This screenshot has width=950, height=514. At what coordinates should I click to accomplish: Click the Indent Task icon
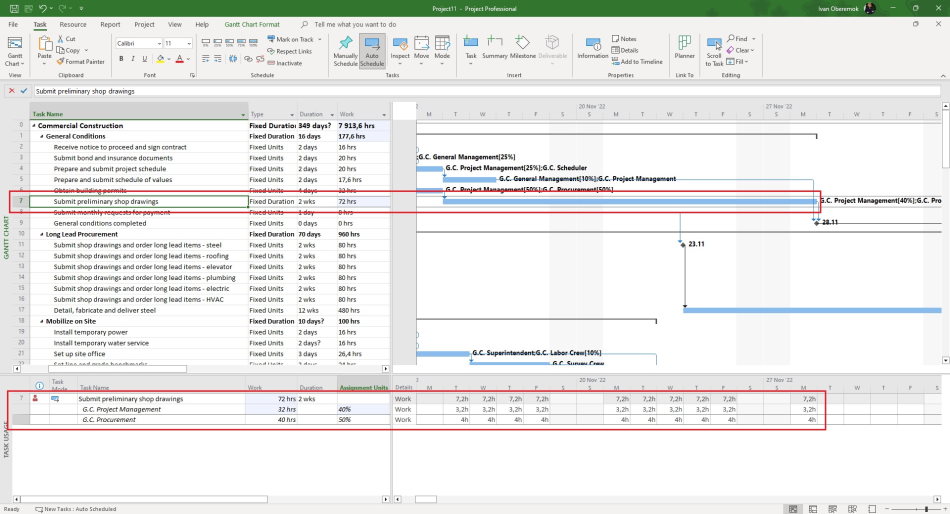coord(218,59)
